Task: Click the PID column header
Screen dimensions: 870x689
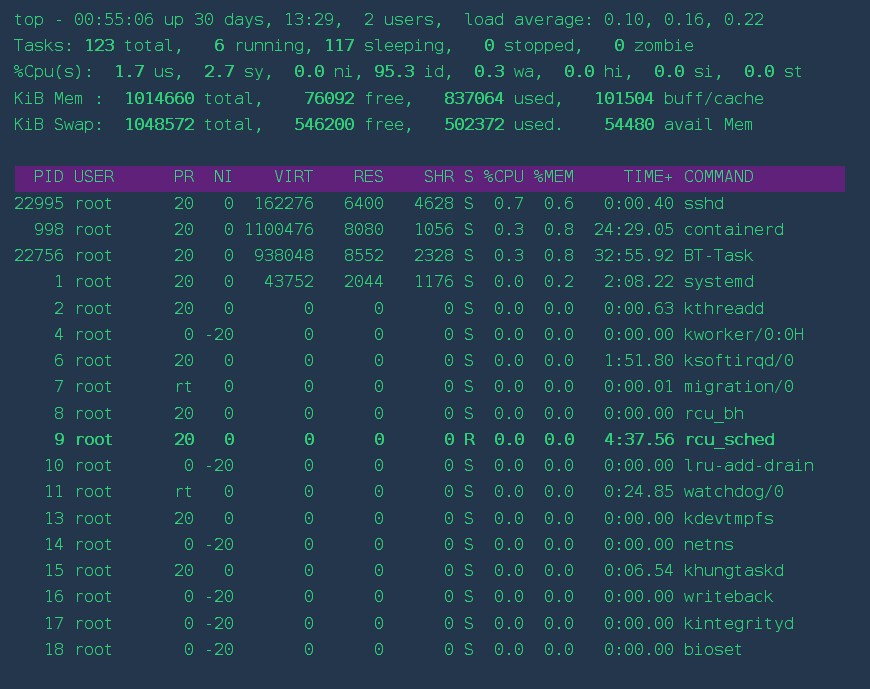Action: pos(48,177)
